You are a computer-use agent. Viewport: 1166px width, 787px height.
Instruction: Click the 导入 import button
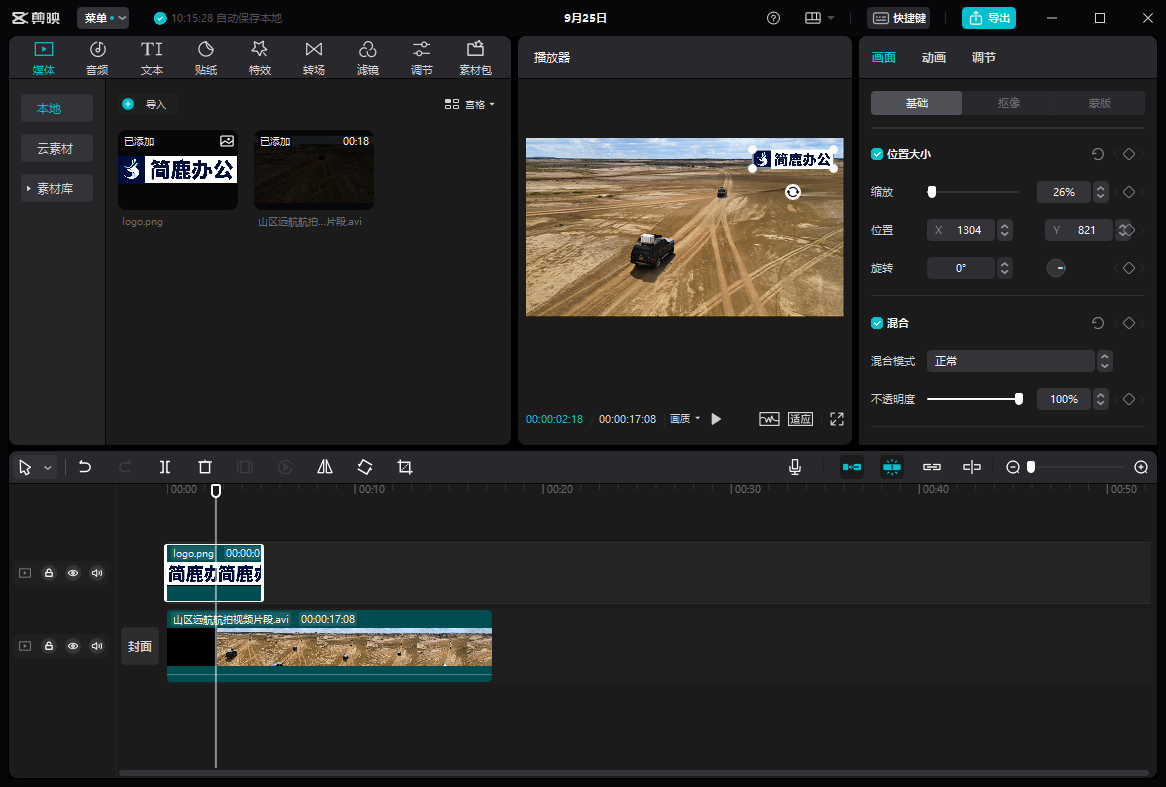146,104
